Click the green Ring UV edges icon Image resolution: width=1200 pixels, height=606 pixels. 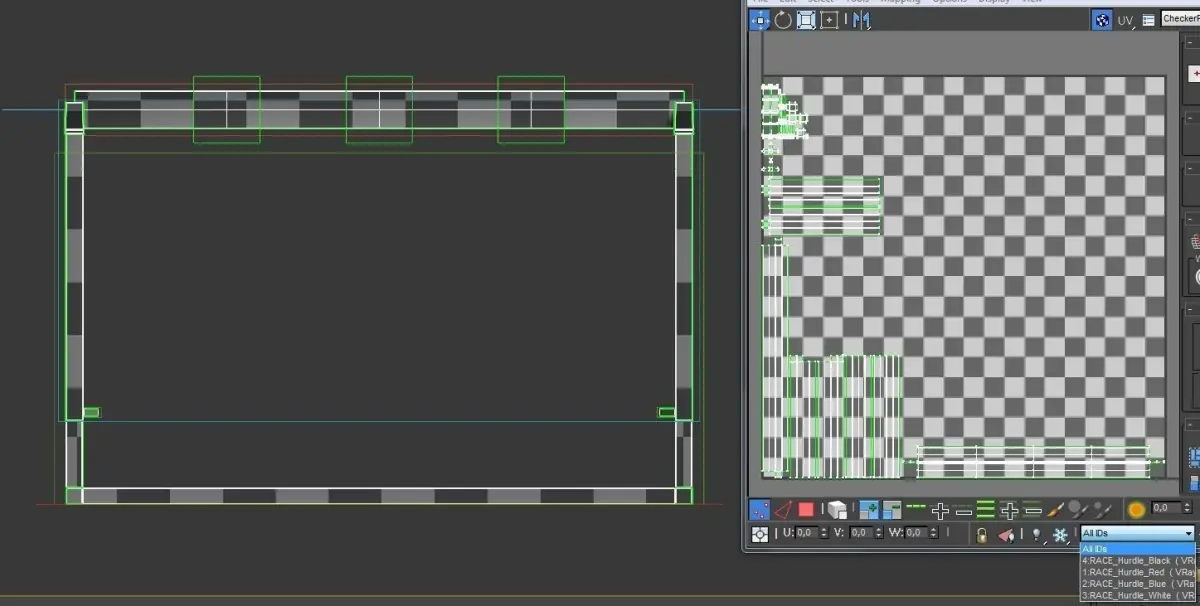pos(986,510)
